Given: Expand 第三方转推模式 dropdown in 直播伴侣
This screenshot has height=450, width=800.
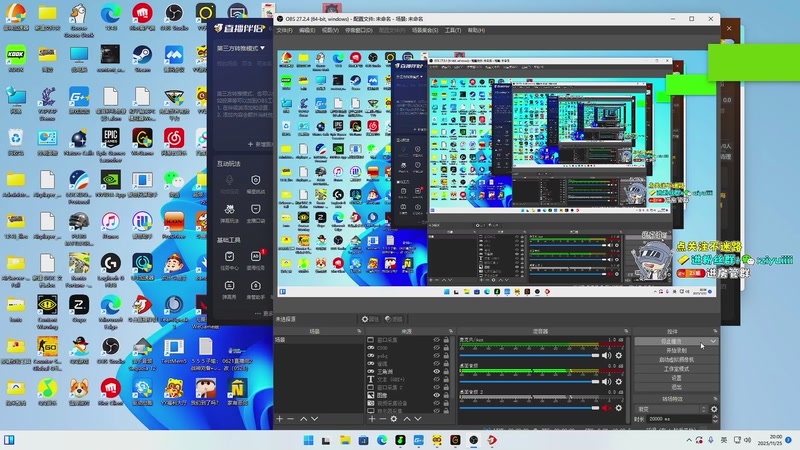Looking at the screenshot, I should tap(241, 48).
